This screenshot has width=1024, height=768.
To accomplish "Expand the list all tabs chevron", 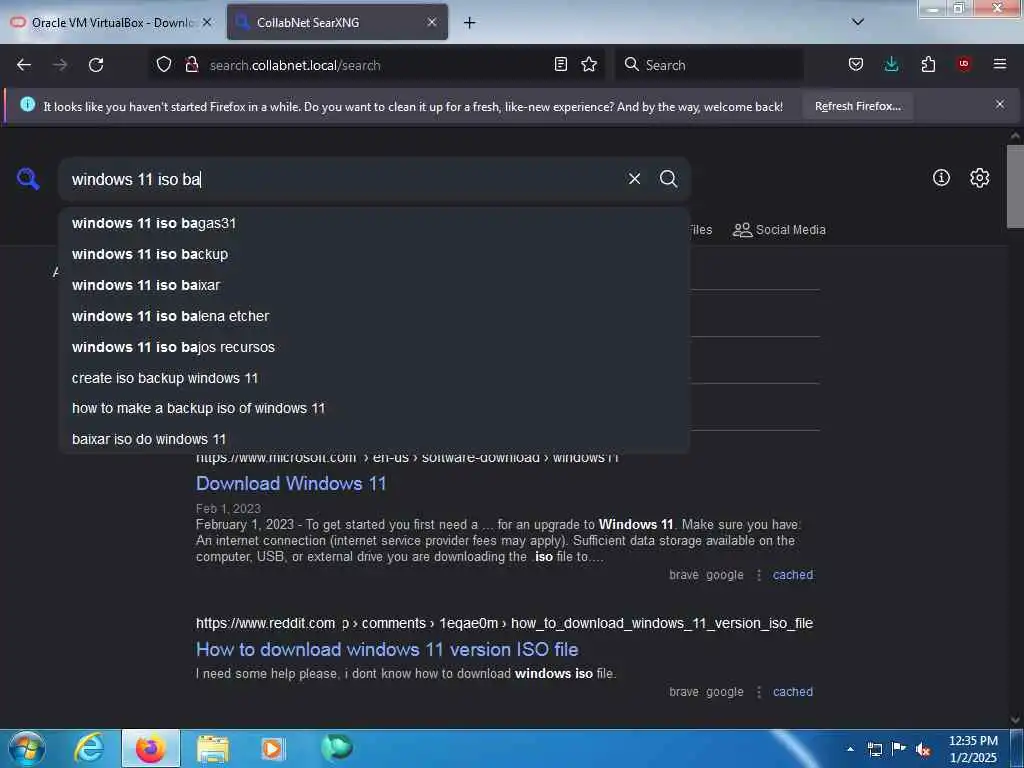I will 858,22.
